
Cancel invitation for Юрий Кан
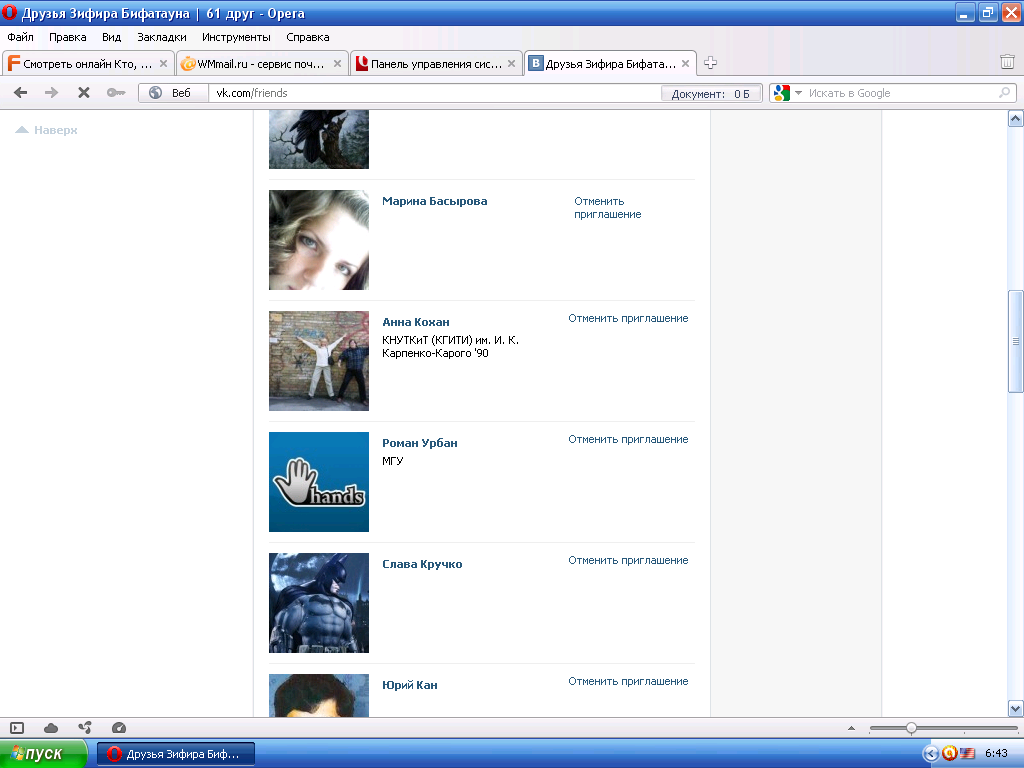point(628,680)
